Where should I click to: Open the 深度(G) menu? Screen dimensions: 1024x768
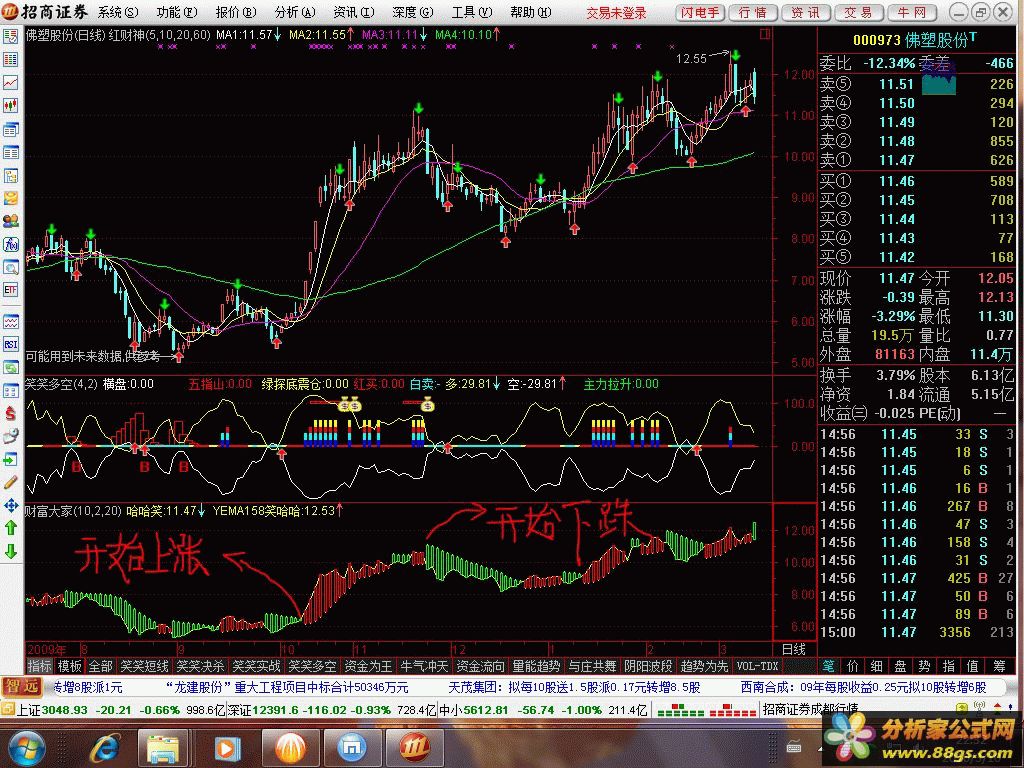pyautogui.click(x=413, y=12)
